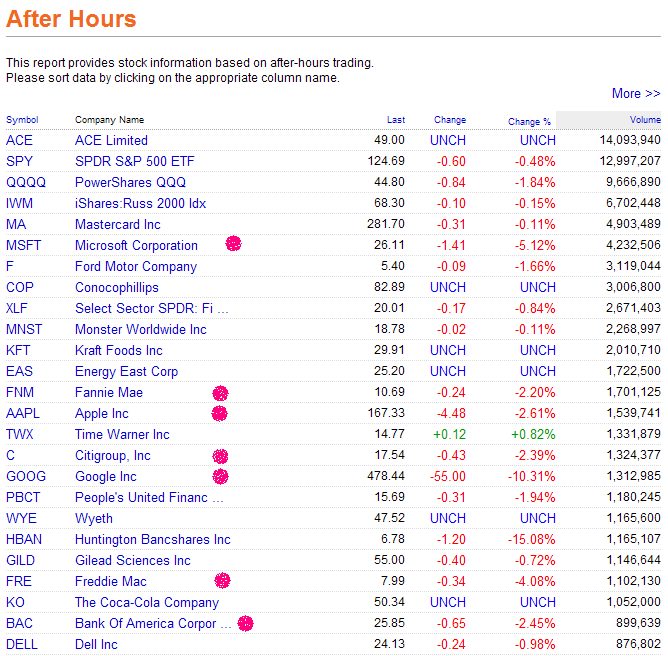
Task: Click the pink dot next to Freddie Mac
Action: point(222,580)
